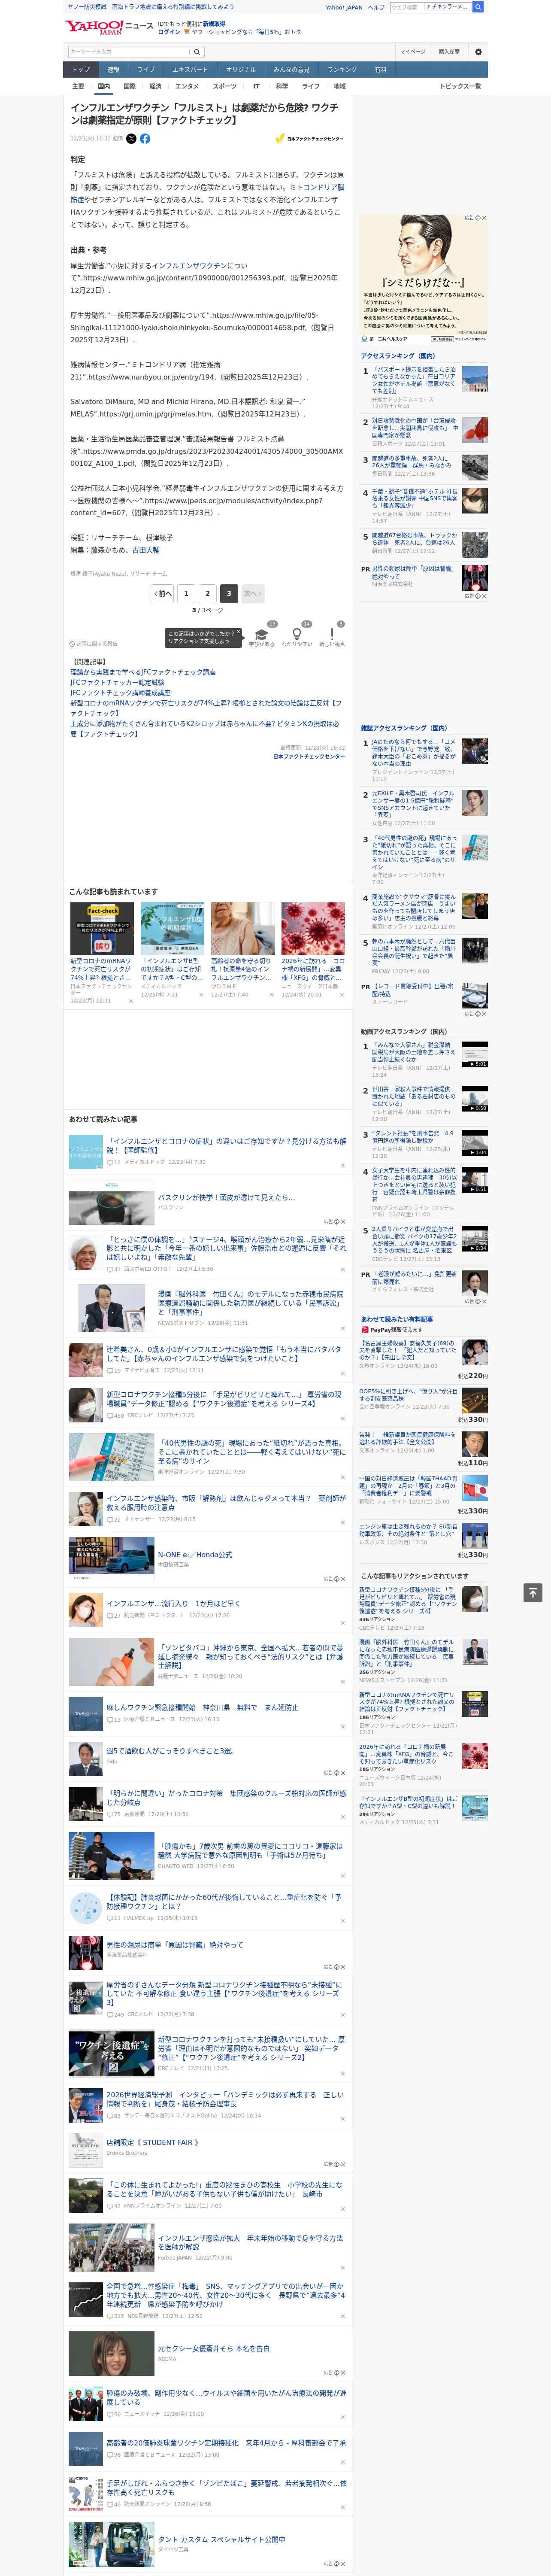Click the 日本ファクトチェックセンター logo

click(309, 139)
